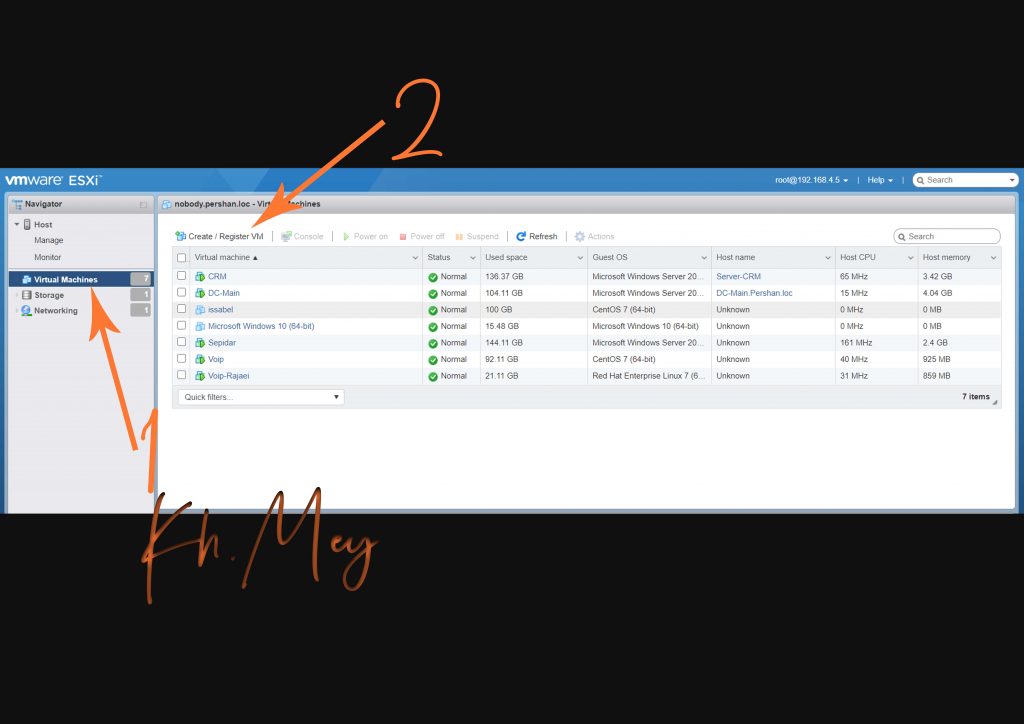
Task: Sort by the Host CPU column header
Action: (x=857, y=257)
